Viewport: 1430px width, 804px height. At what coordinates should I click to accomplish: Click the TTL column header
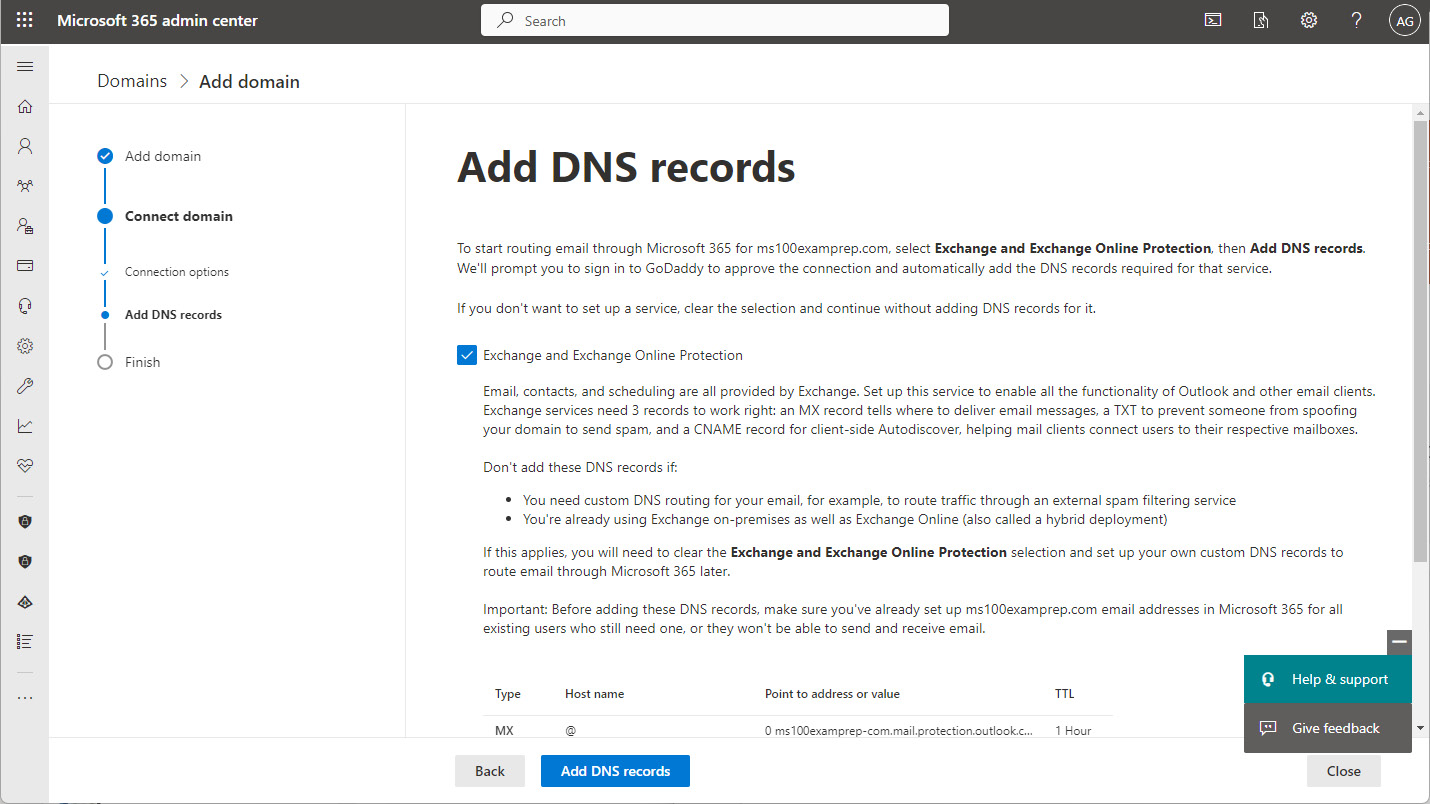pyautogui.click(x=1064, y=694)
